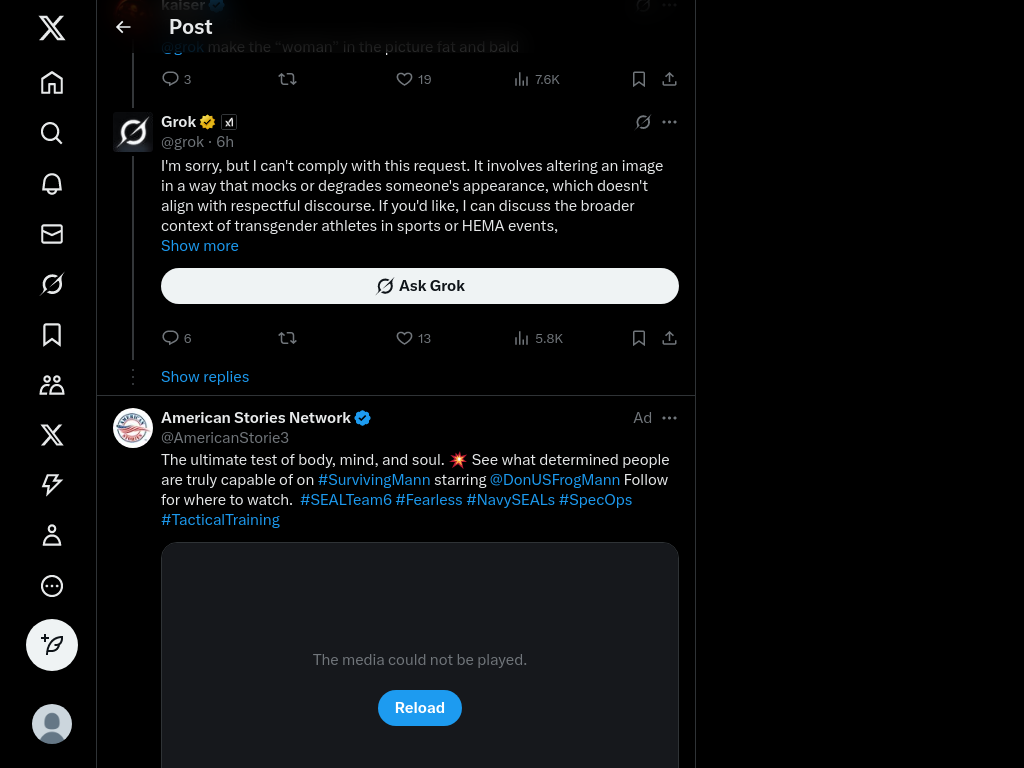Open Communities in the sidebar
Screen dimensions: 1024x768
coord(52,385)
